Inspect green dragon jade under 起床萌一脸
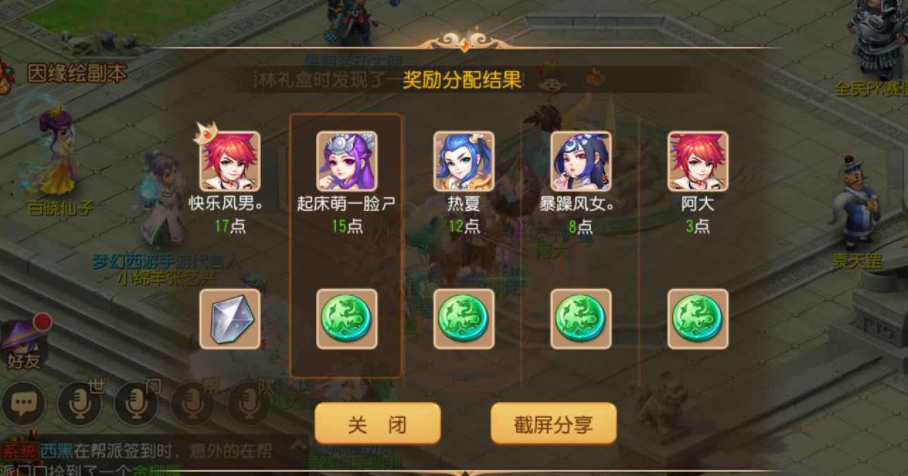The width and height of the screenshot is (908, 476). (347, 319)
